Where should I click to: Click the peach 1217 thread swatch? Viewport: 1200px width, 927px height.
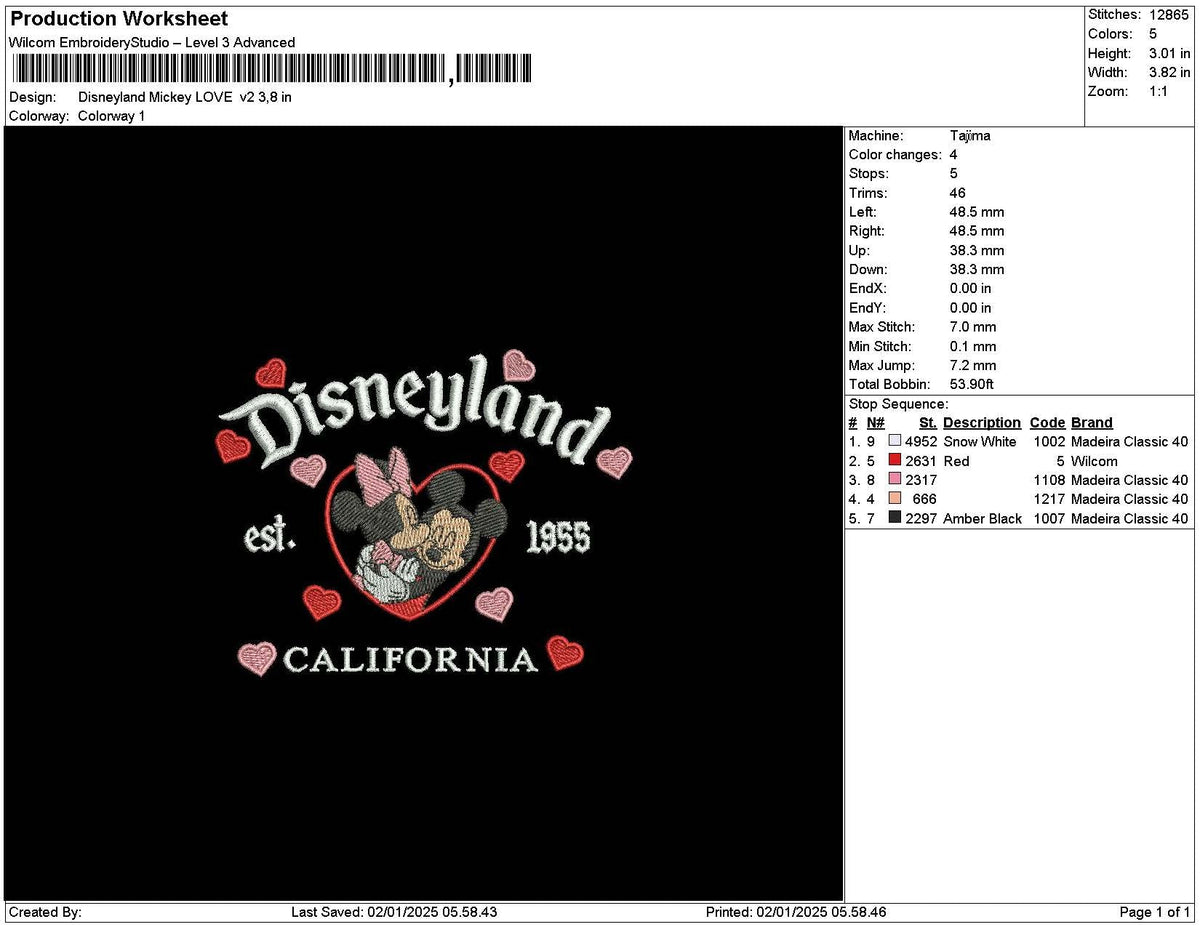coord(895,498)
